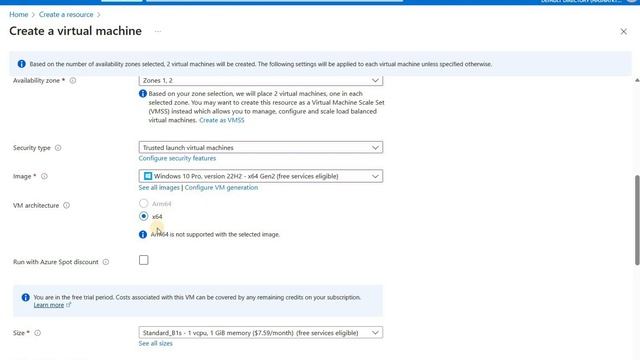Select the x64 architecture radio button
Viewport: 640px width, 360px height.
click(x=144, y=216)
